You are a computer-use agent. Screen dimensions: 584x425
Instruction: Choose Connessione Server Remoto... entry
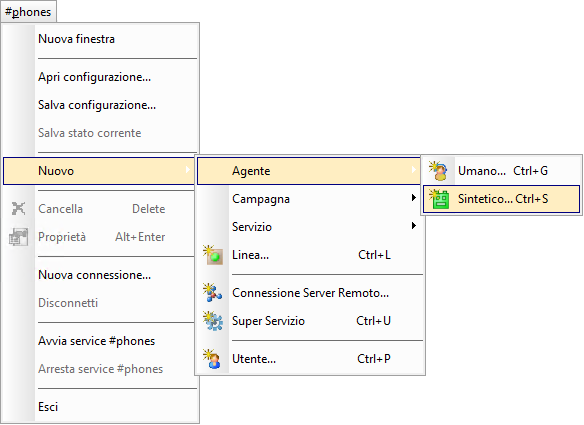(x=310, y=293)
